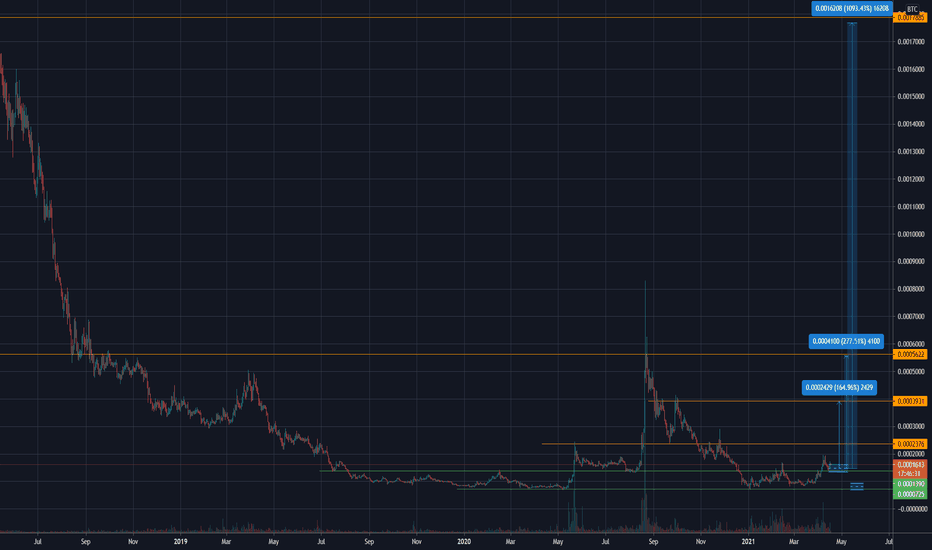Click the orange 0.0003931 price line tag
This screenshot has height=550, width=932.
click(x=911, y=401)
